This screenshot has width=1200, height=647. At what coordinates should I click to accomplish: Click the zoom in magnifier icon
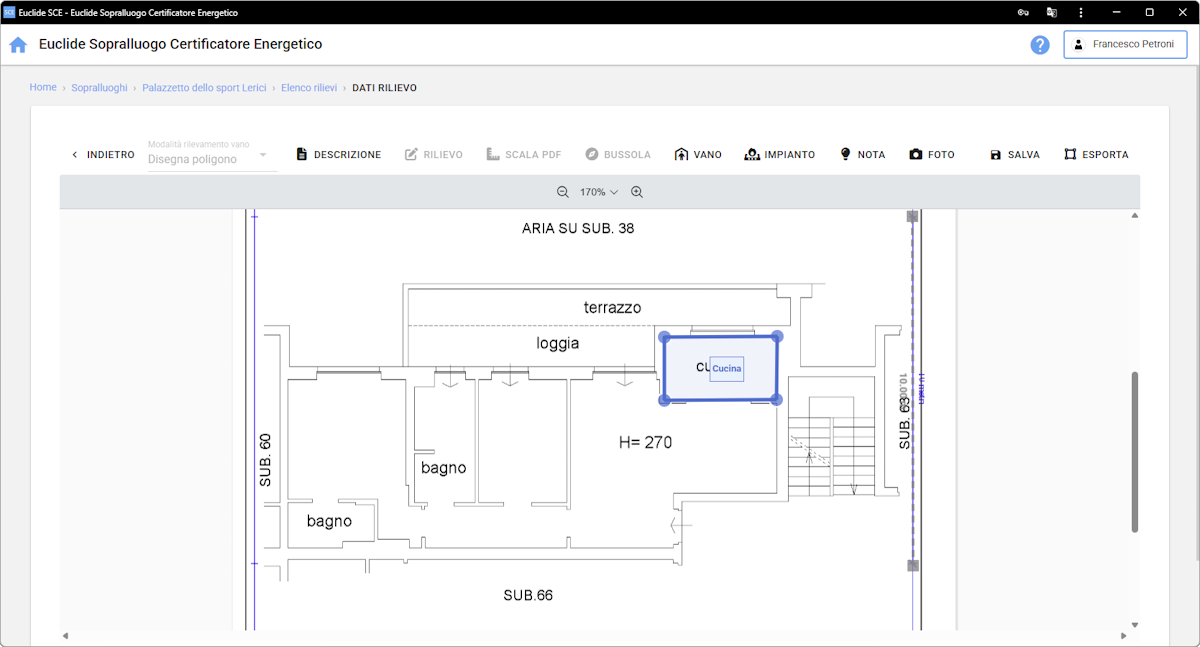(637, 192)
